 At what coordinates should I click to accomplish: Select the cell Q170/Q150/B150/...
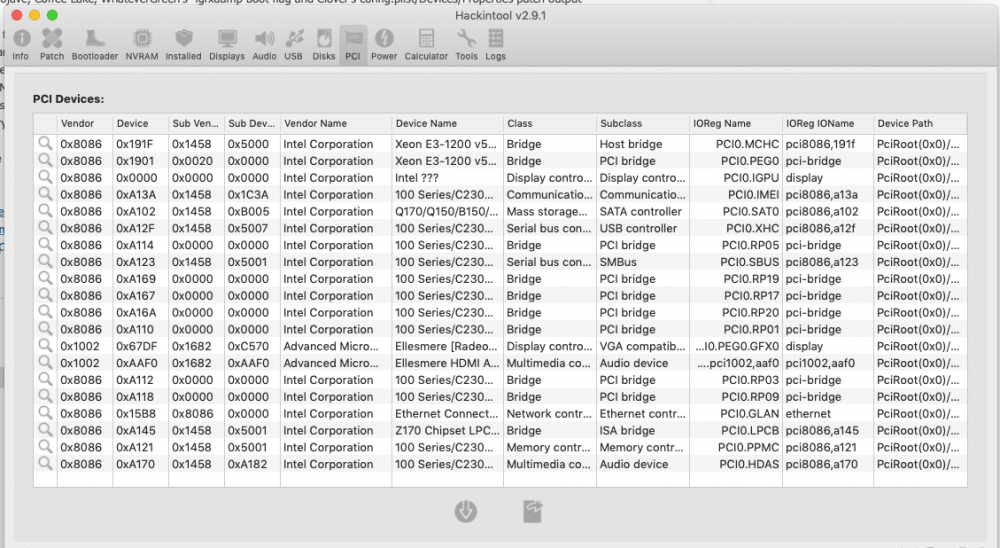pos(446,211)
